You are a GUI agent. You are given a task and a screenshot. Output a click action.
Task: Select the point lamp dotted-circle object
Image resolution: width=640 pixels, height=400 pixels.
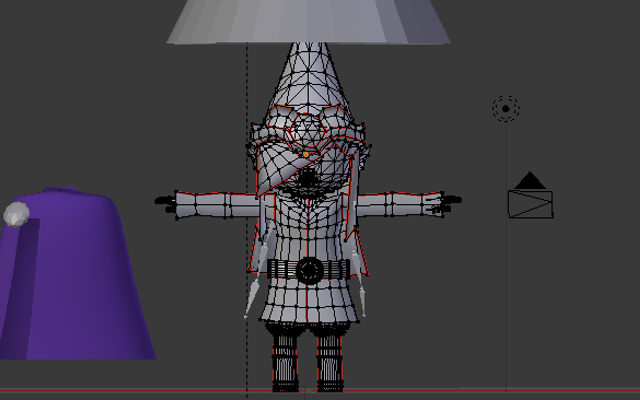tap(506, 109)
